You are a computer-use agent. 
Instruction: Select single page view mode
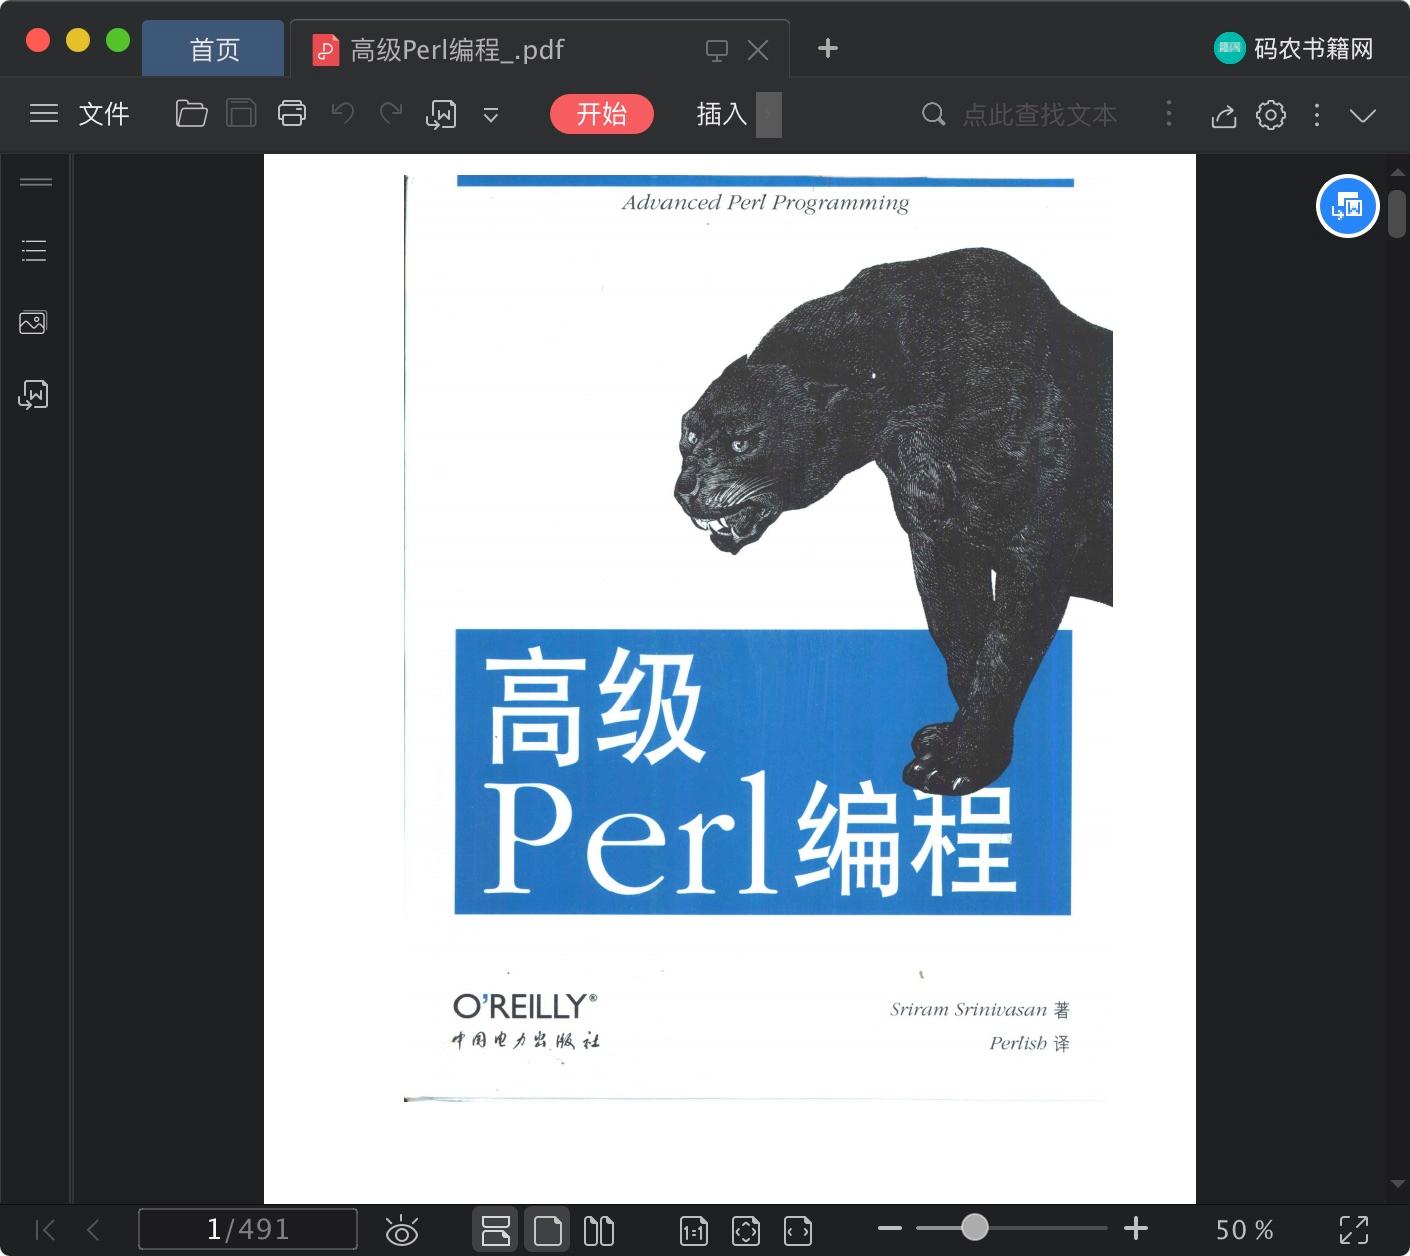click(x=547, y=1230)
